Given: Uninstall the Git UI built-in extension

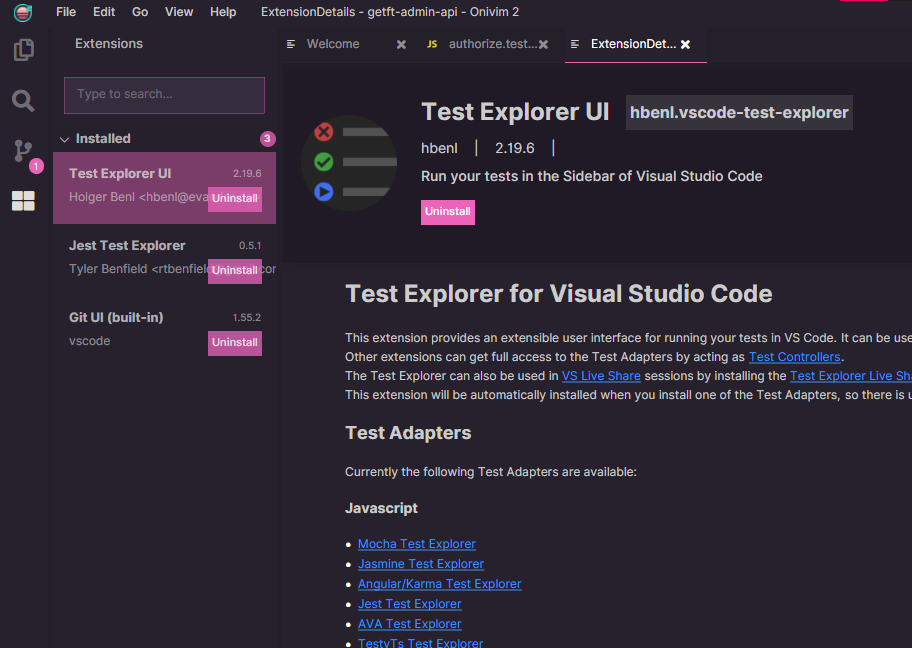Looking at the screenshot, I should tap(234, 343).
